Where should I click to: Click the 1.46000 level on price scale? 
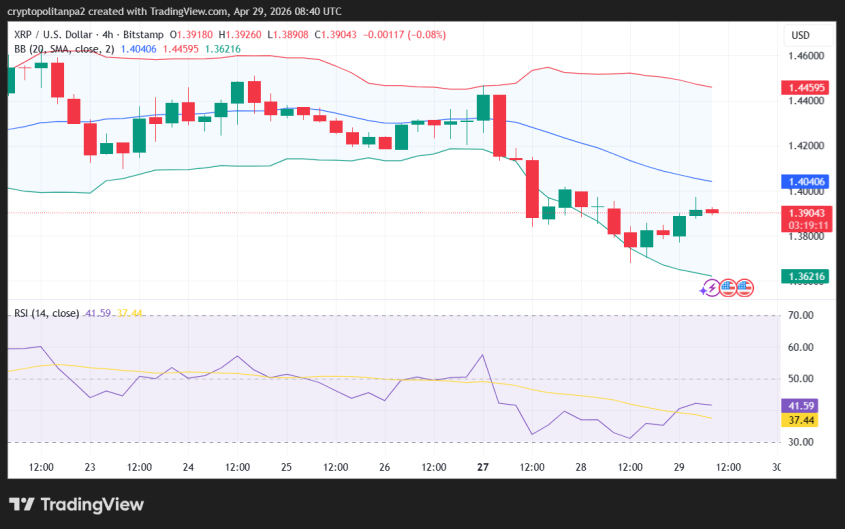pos(806,57)
